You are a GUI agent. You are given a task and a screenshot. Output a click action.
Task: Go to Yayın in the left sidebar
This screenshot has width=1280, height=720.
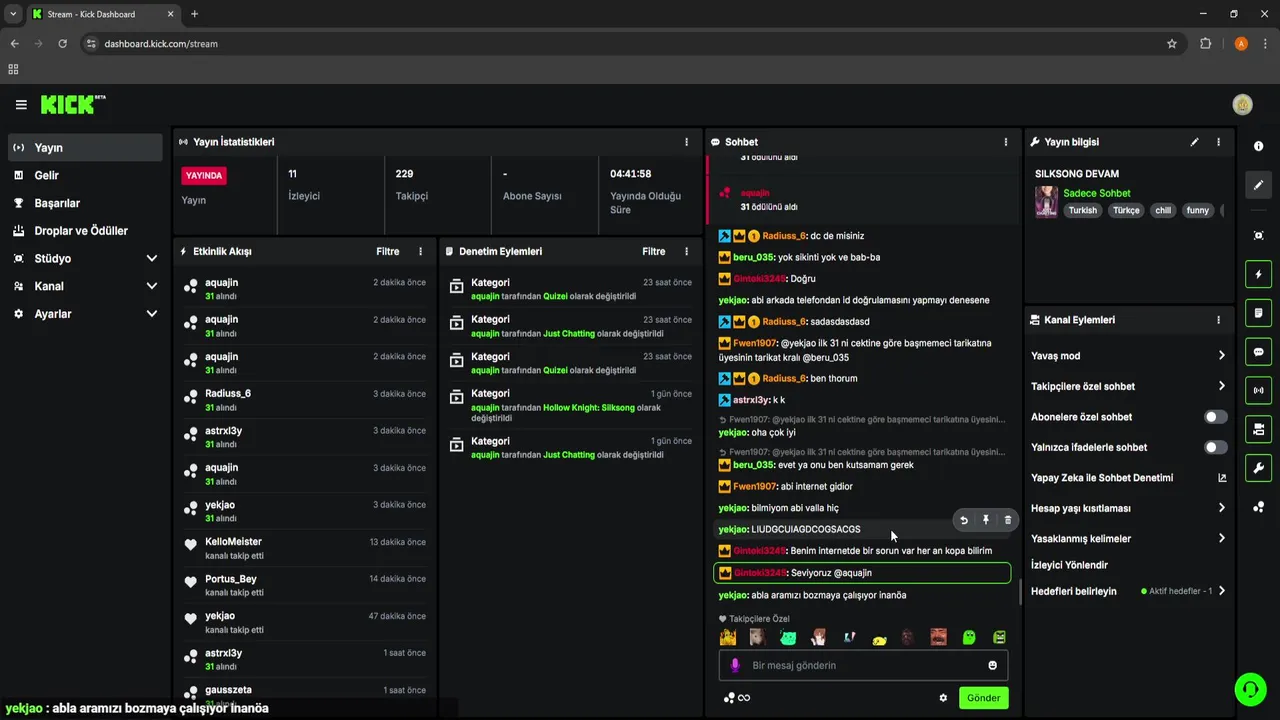[85, 147]
